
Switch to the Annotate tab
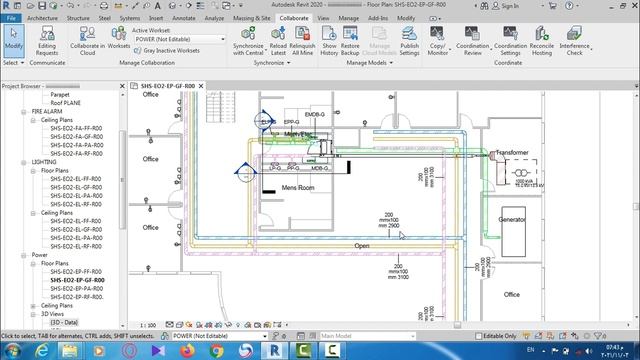184,18
